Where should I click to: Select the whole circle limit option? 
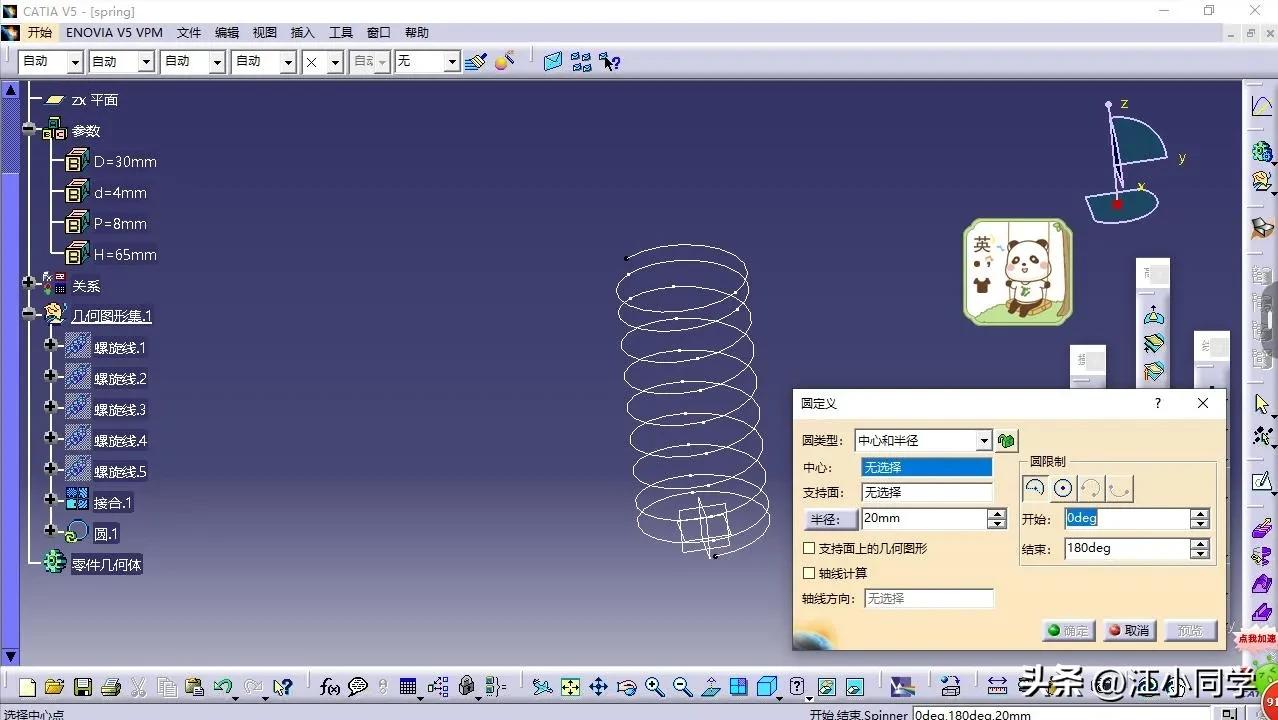(x=1063, y=488)
